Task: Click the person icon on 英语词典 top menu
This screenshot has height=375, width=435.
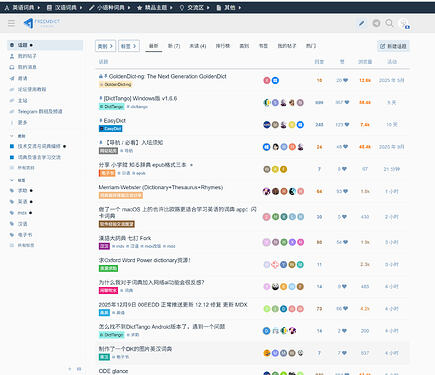Action: coord(7,8)
